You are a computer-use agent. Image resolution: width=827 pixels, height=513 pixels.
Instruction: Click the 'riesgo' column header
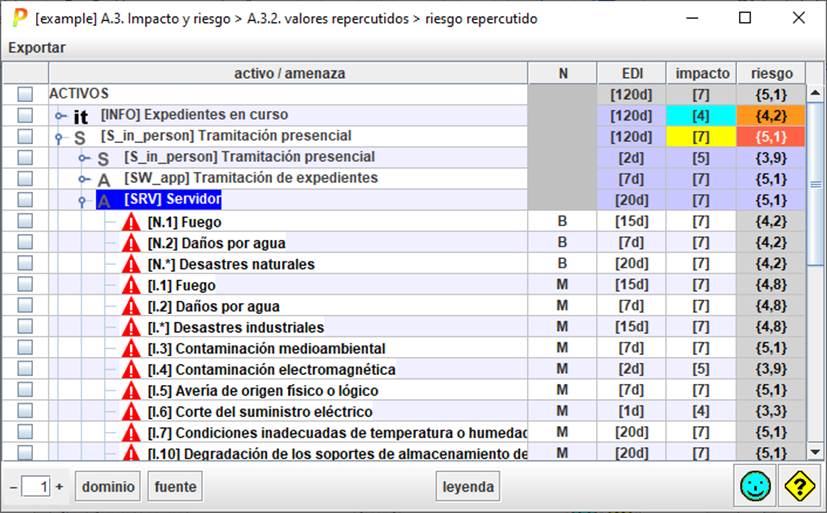tap(771, 73)
